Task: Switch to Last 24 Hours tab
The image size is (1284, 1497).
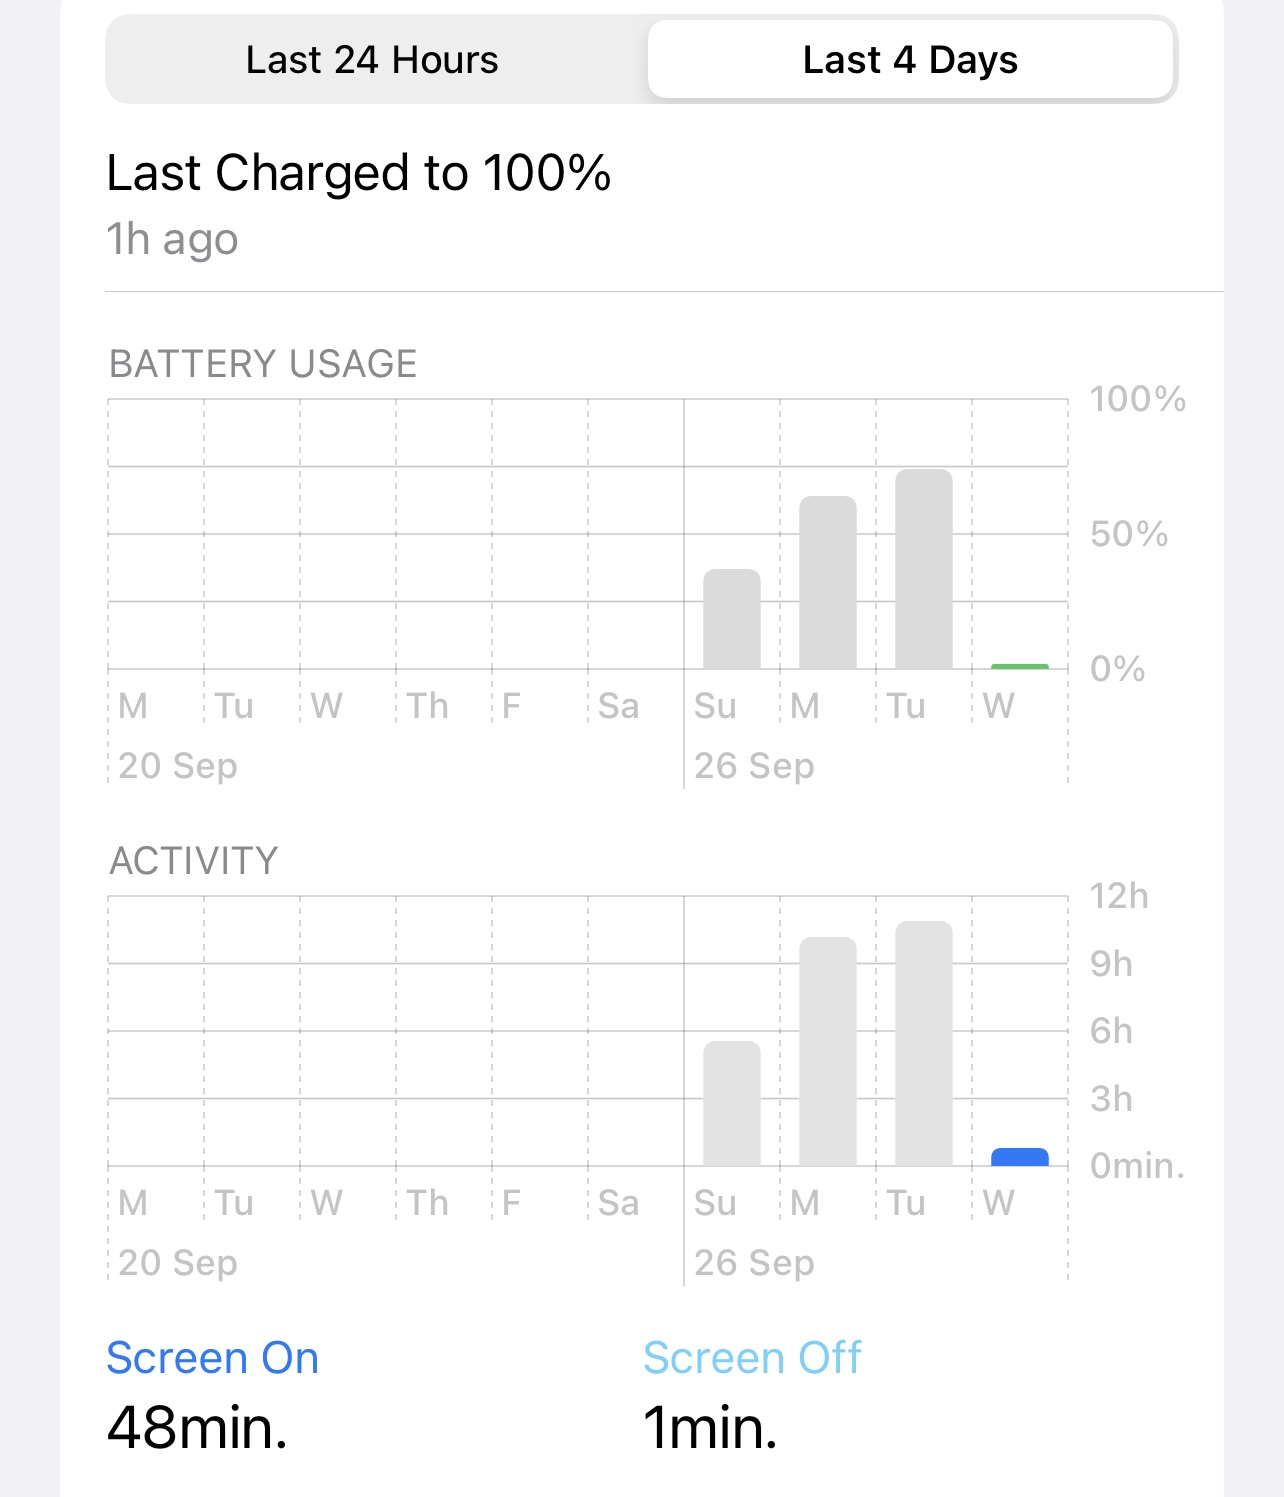Action: click(x=372, y=60)
